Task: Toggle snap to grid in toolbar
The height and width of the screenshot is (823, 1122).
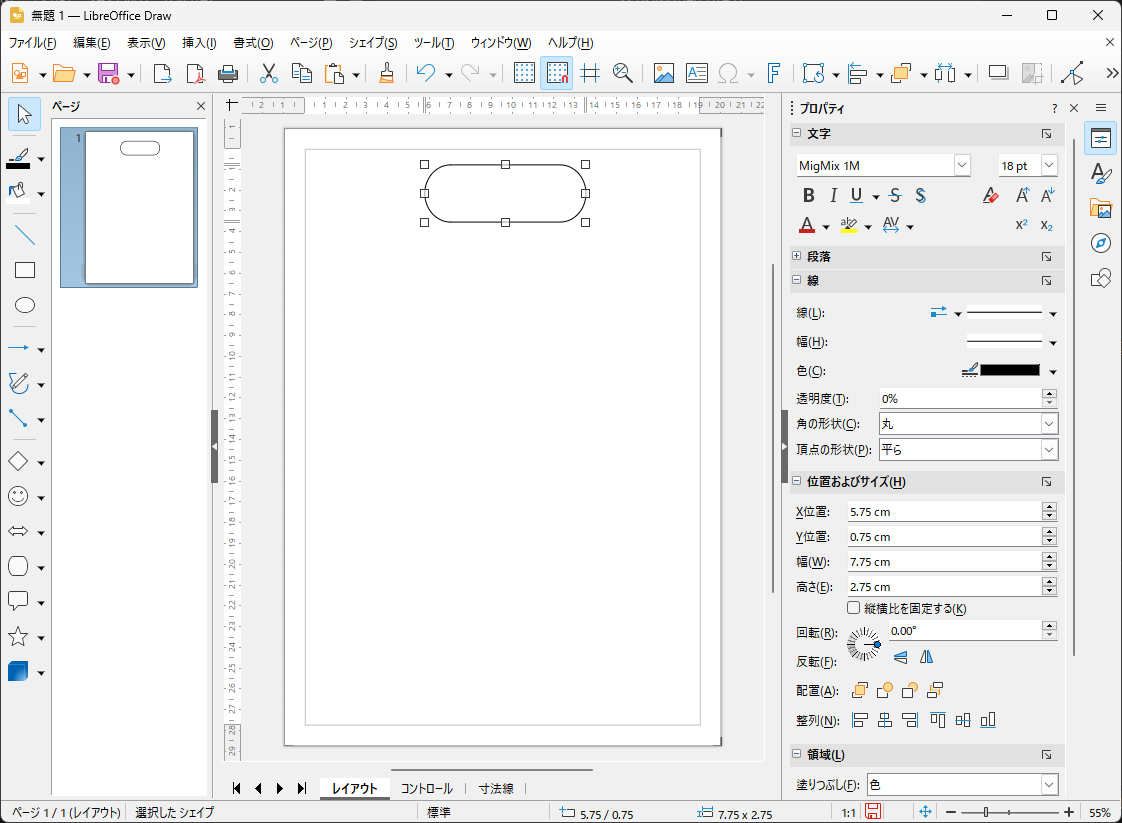Action: coord(556,72)
